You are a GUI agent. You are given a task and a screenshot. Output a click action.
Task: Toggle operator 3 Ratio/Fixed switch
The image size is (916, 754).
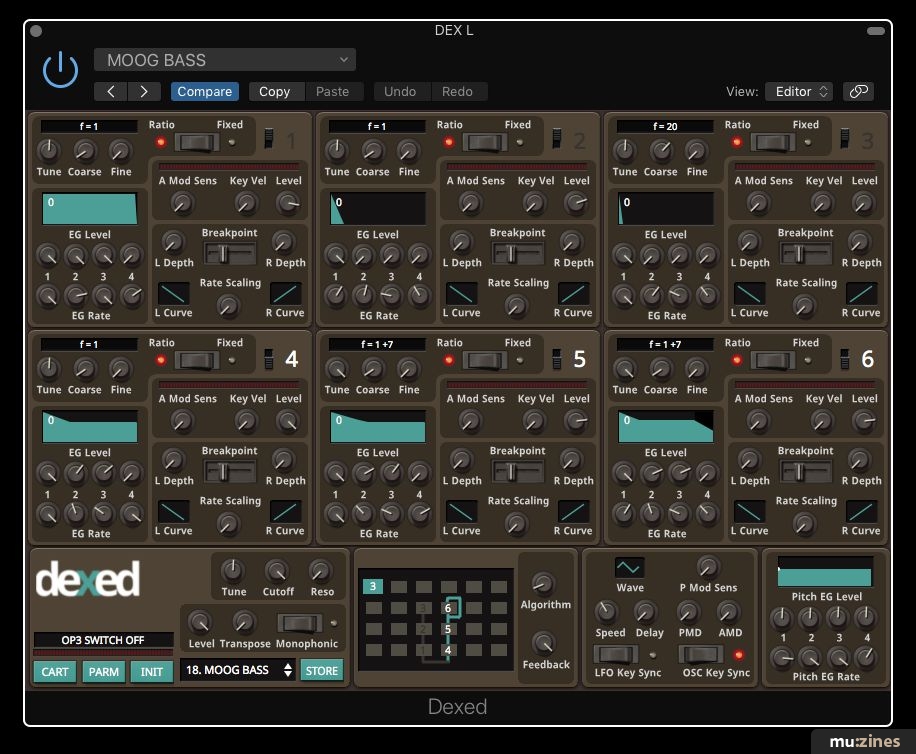(773, 142)
